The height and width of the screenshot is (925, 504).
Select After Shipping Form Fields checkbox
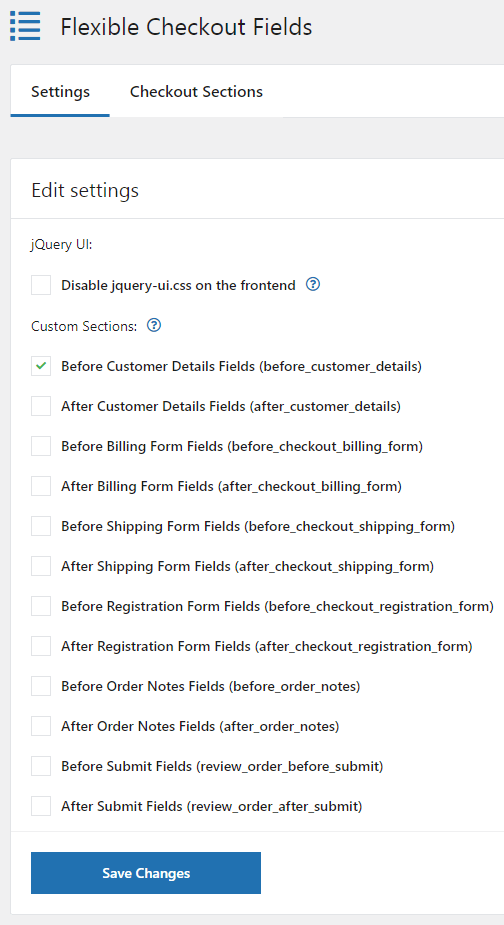point(41,566)
